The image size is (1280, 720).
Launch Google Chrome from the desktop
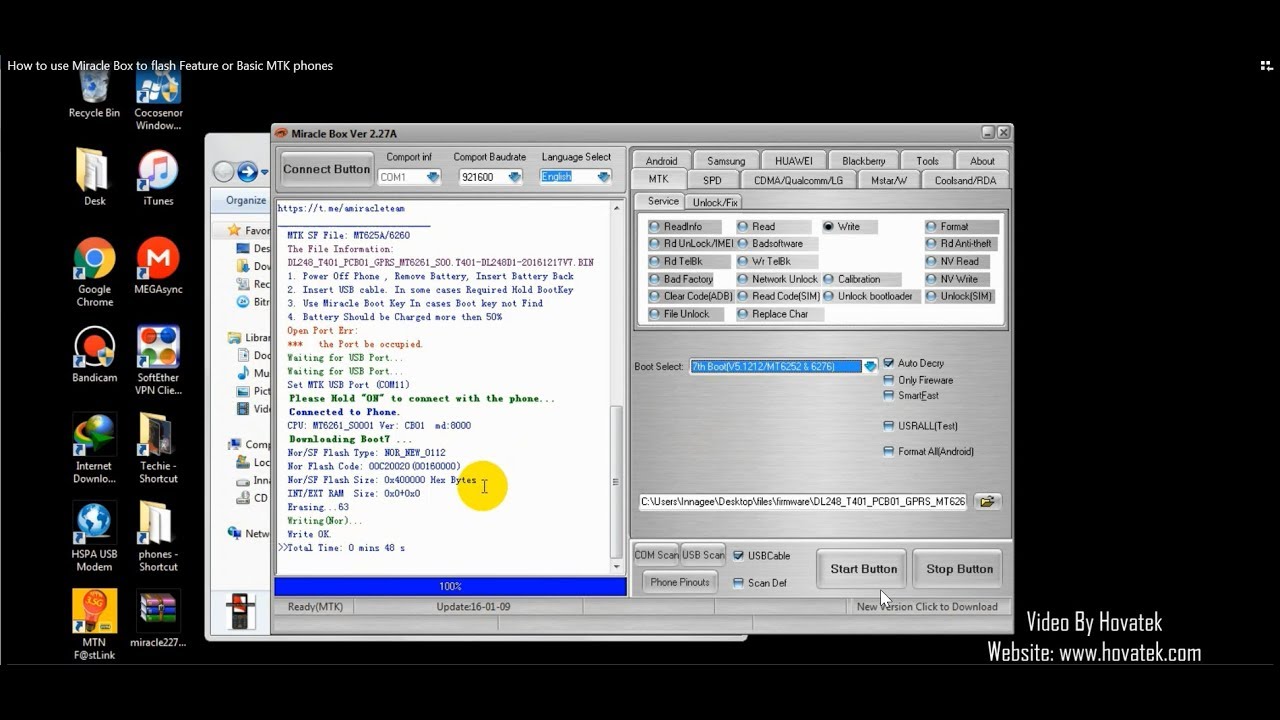coord(94,271)
